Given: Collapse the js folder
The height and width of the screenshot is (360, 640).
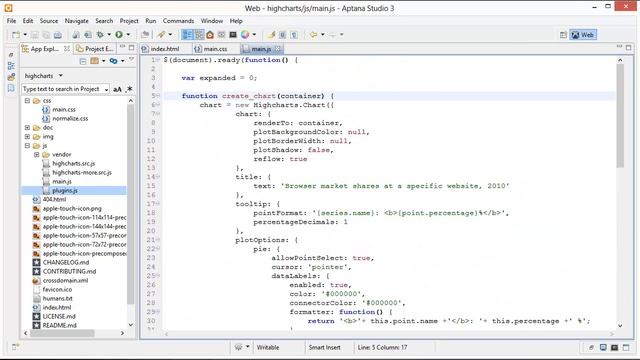Looking at the screenshot, I should point(27,145).
